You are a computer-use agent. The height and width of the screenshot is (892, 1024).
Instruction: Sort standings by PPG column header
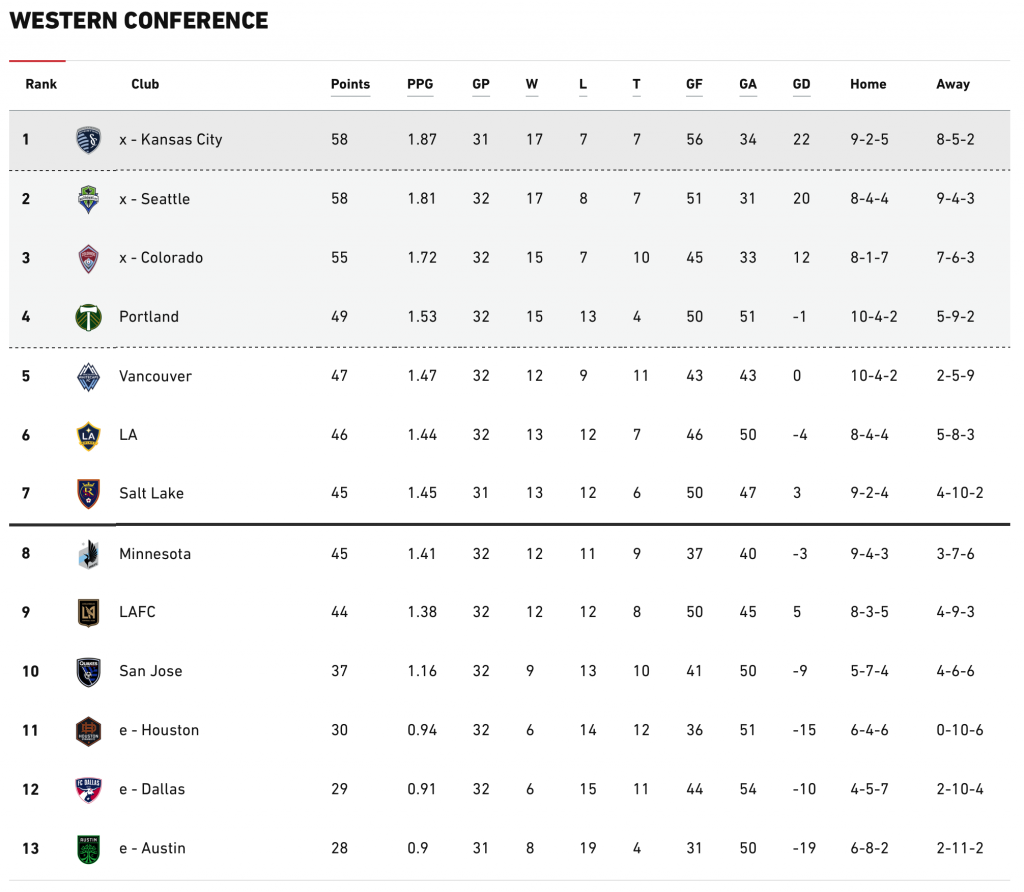click(420, 85)
